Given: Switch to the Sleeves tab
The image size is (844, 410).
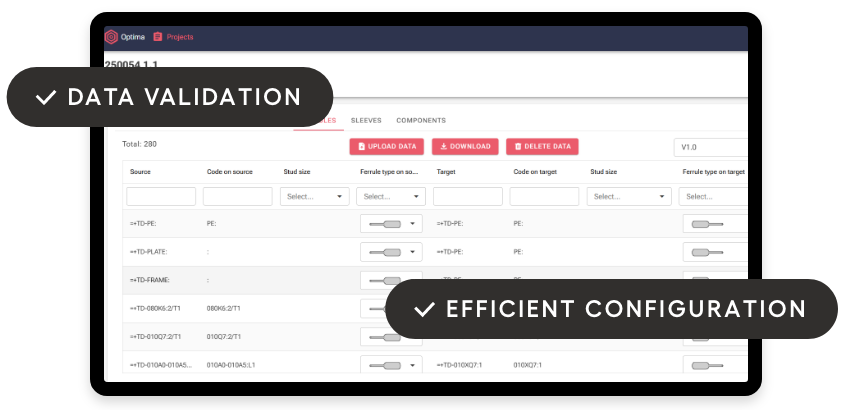Looking at the screenshot, I should [366, 121].
